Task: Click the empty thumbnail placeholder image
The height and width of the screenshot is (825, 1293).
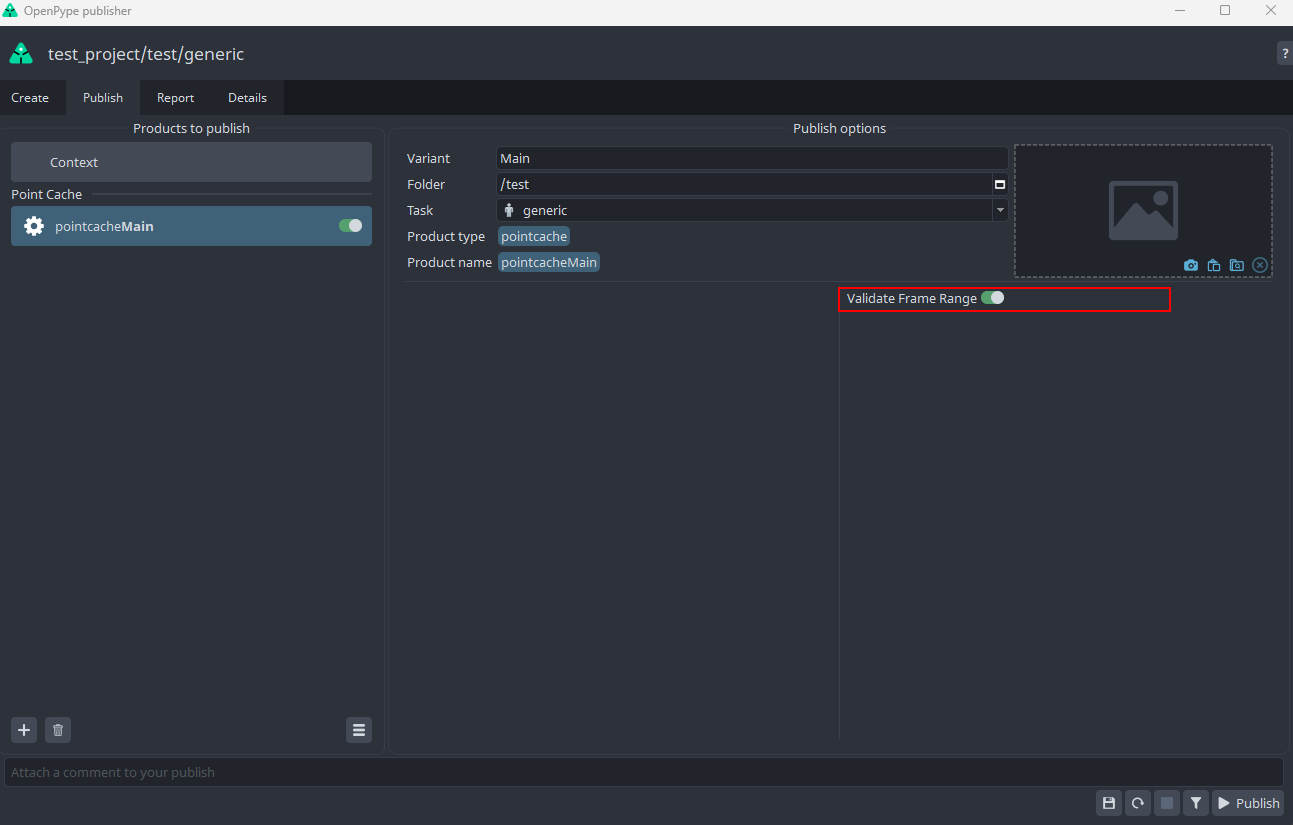Action: [x=1143, y=210]
